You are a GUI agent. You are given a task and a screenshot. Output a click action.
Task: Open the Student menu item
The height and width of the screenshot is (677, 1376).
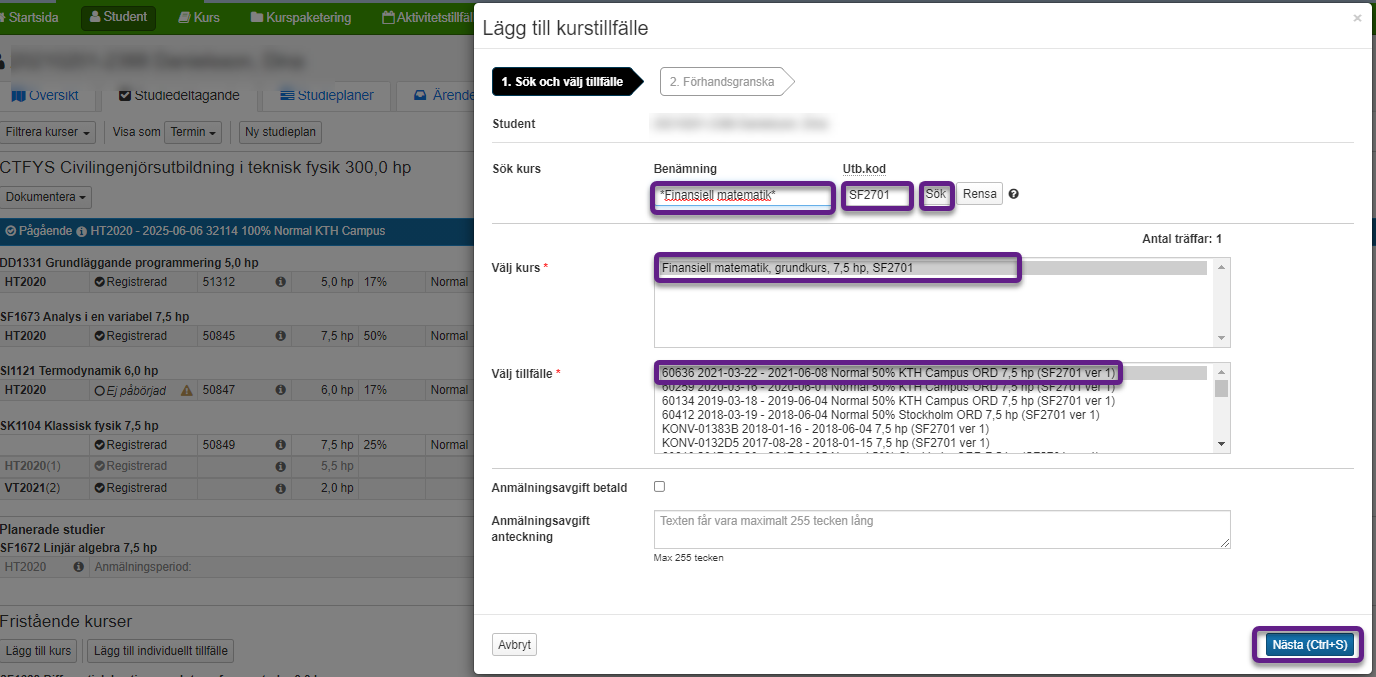pyautogui.click(x=118, y=17)
